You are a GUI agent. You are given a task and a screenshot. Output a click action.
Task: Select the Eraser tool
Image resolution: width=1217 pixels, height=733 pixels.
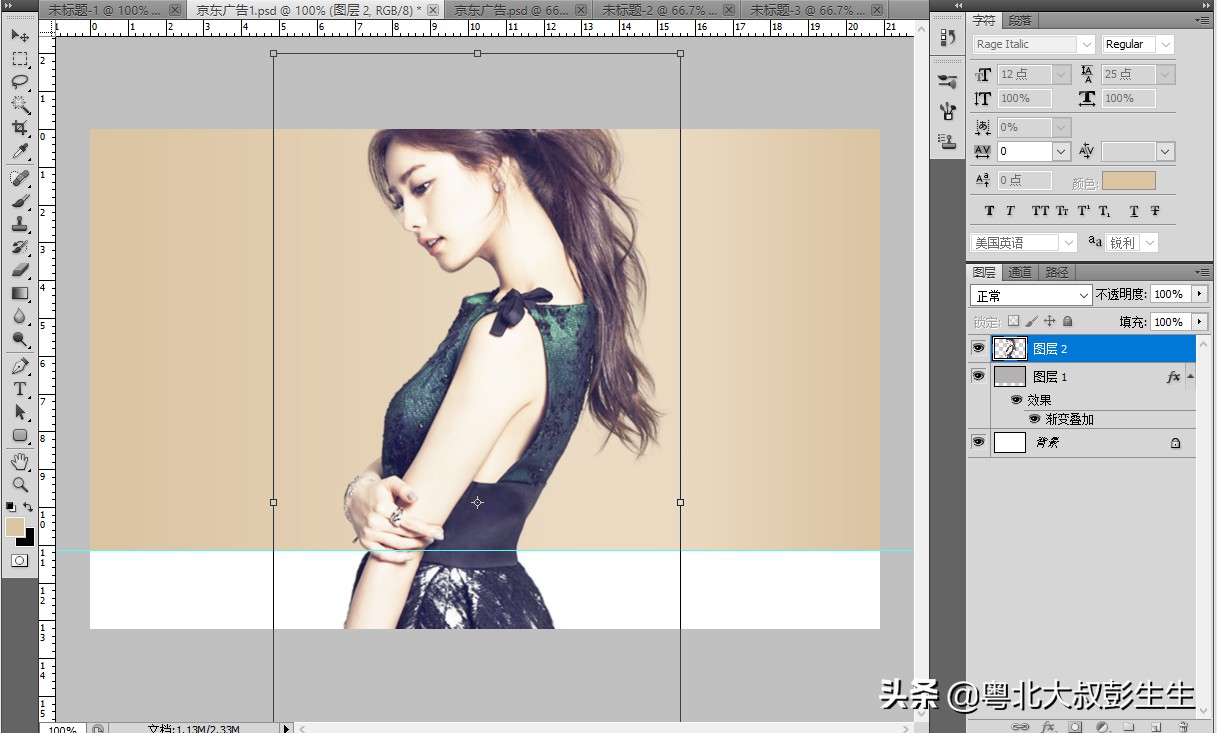point(20,270)
